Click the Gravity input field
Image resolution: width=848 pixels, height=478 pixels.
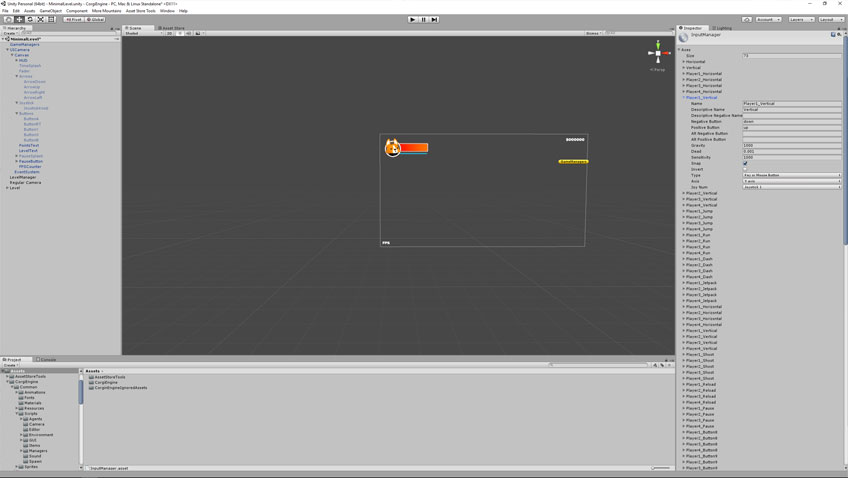pyautogui.click(x=791, y=145)
